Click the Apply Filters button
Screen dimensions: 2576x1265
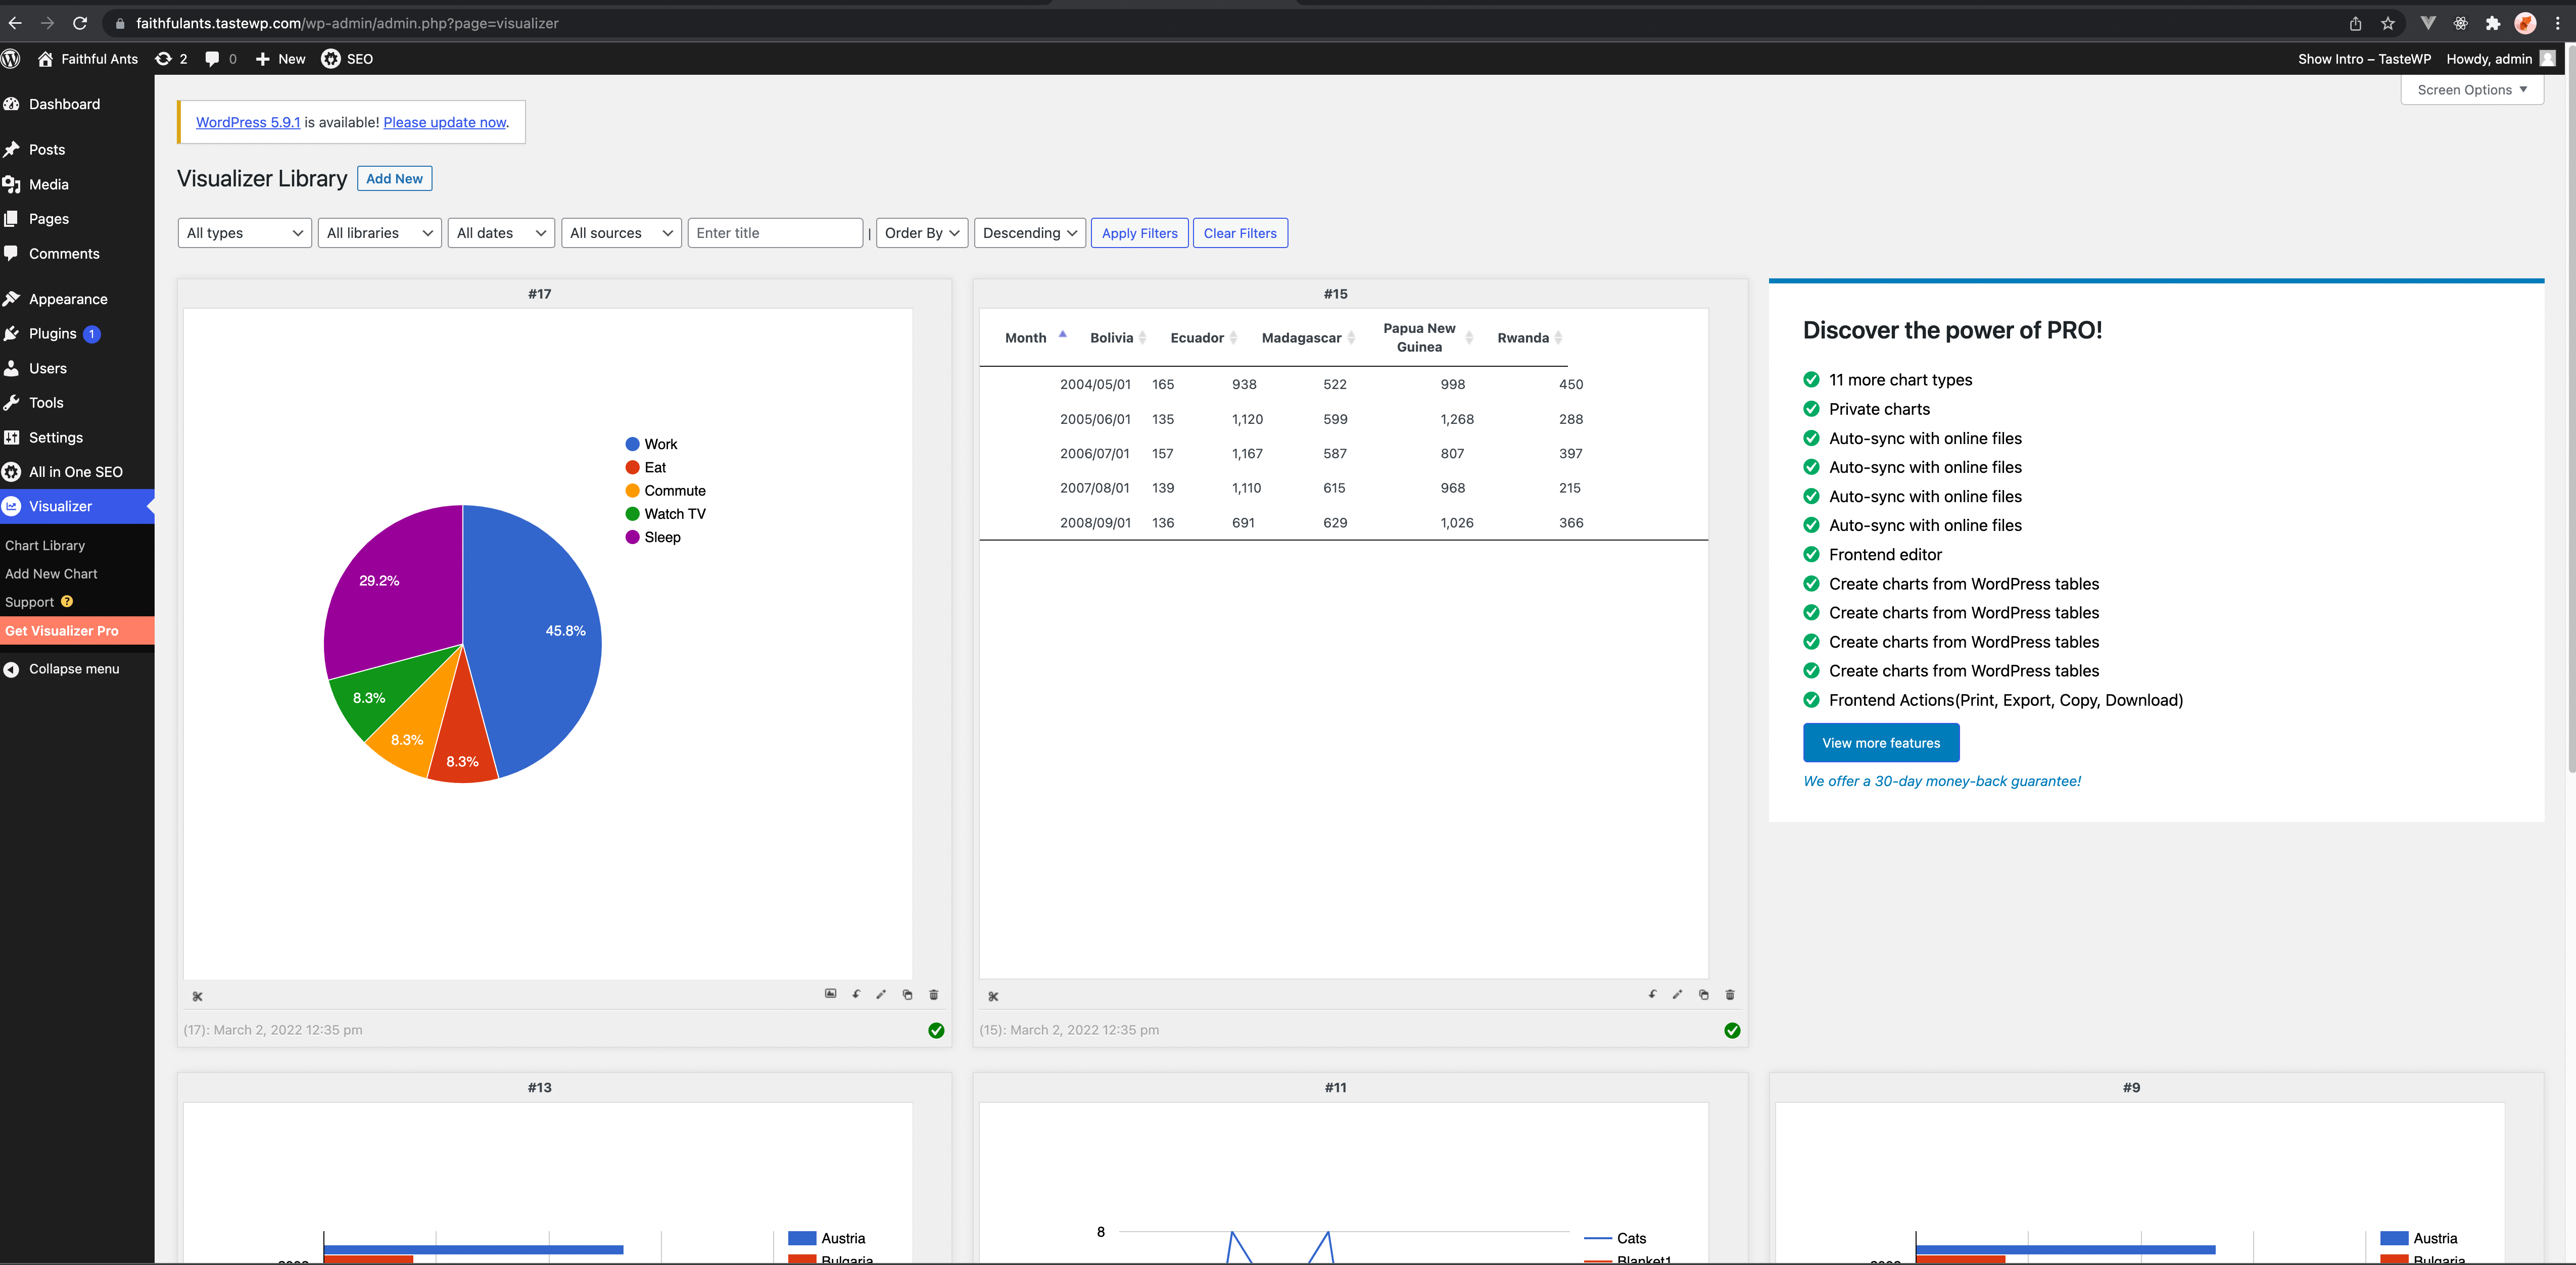click(x=1139, y=233)
